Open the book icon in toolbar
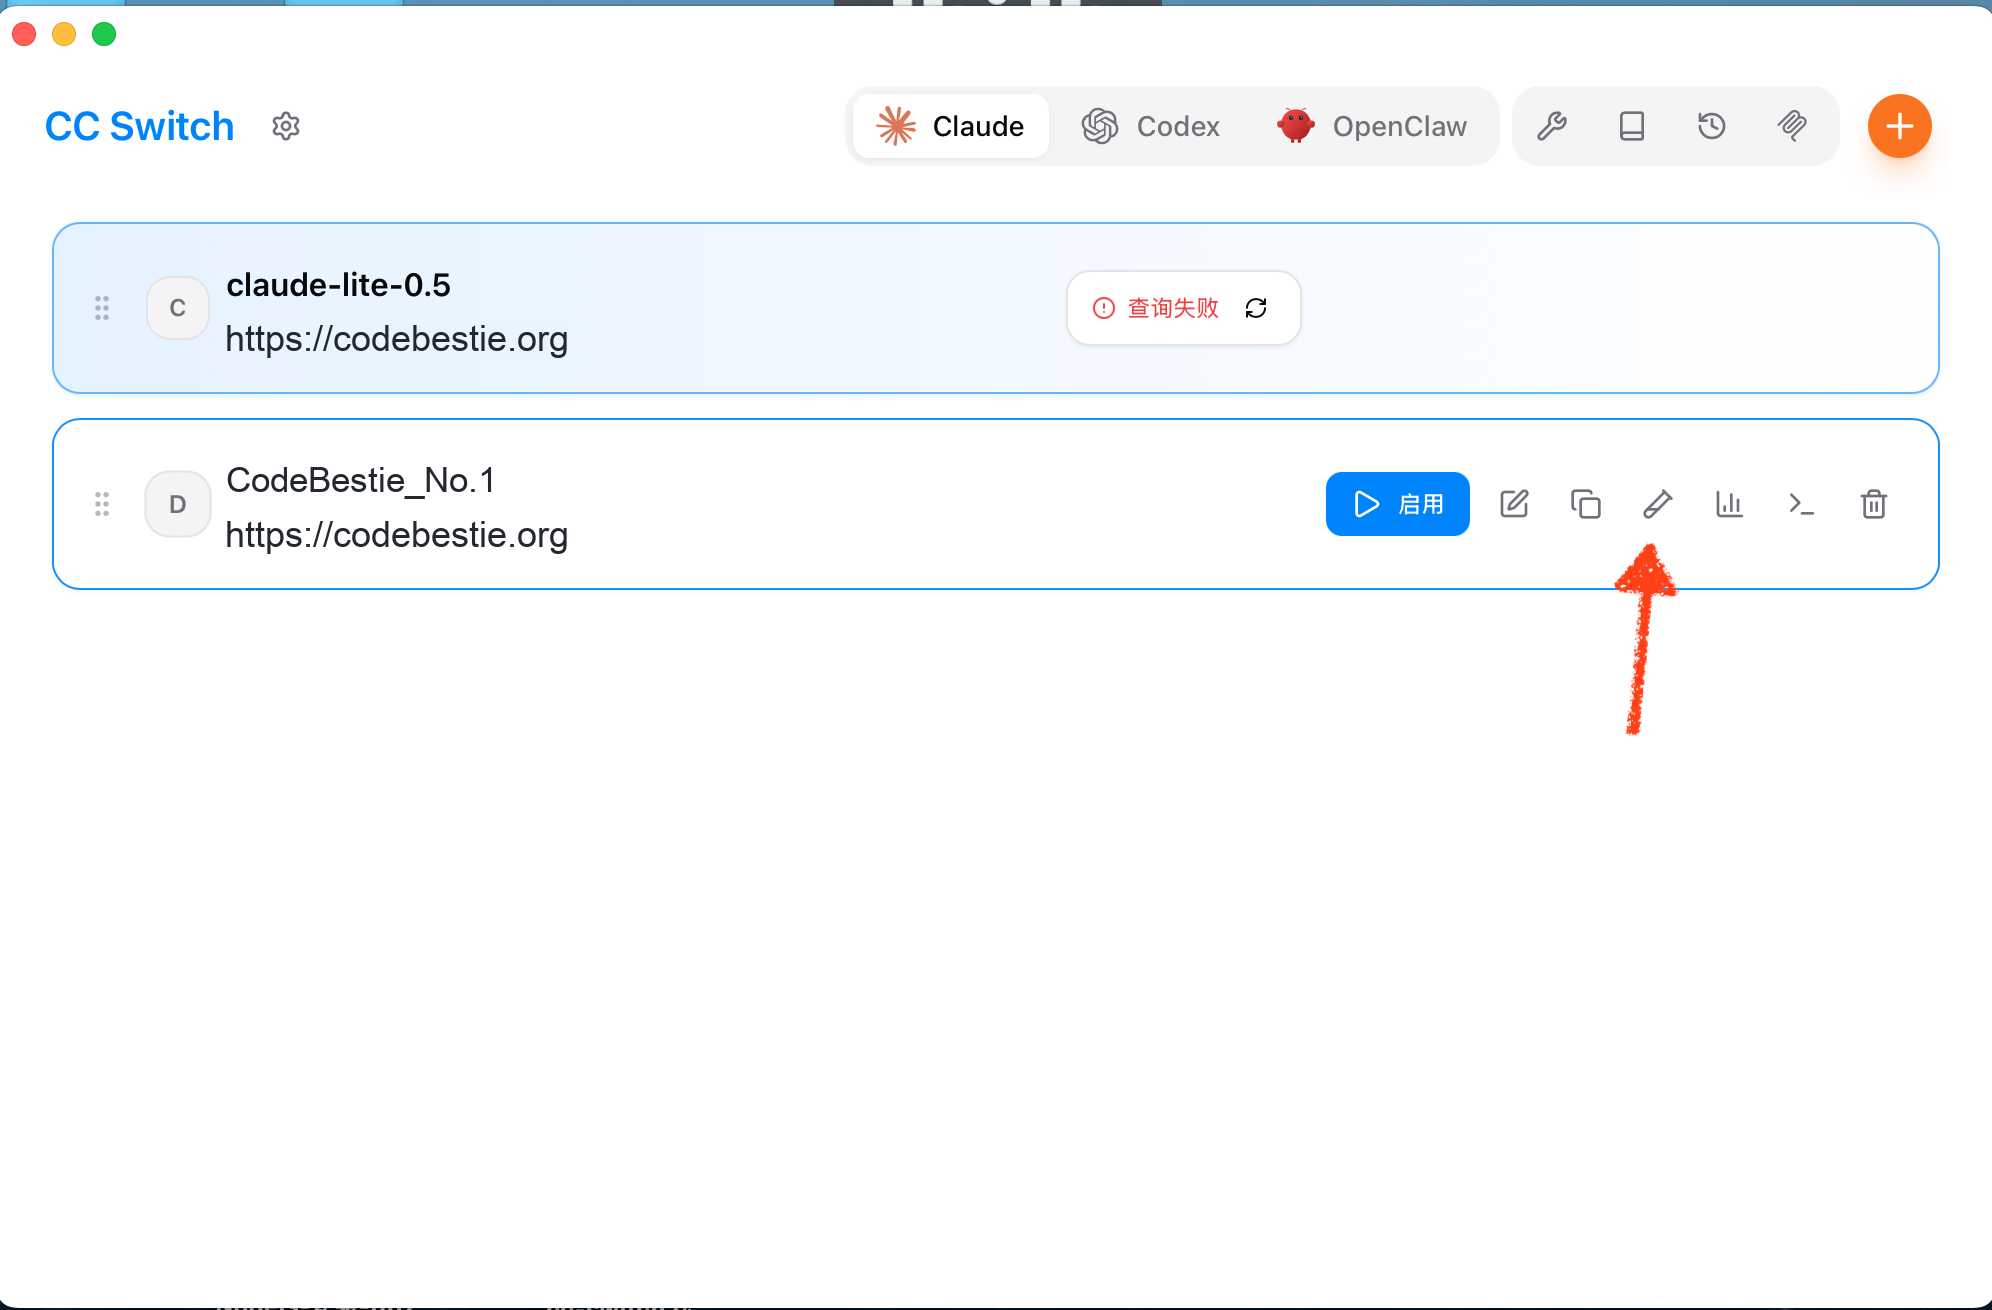Screen dimensions: 1992x1310 1632,126
